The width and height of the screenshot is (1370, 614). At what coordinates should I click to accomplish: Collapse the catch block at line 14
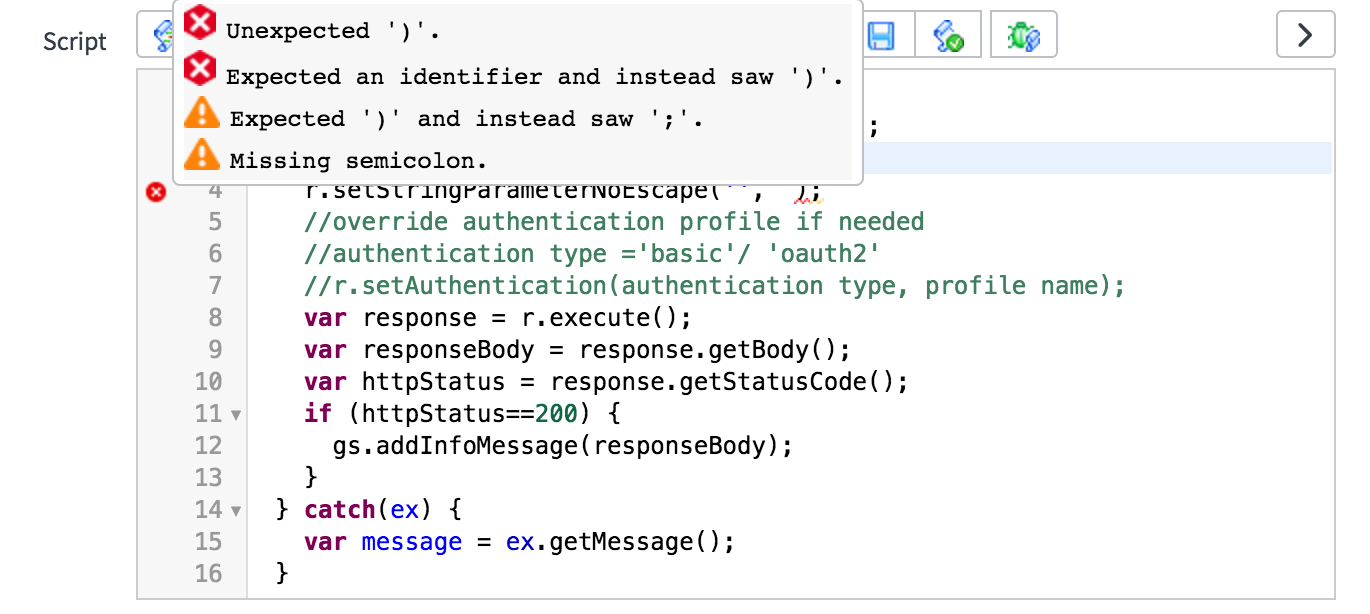point(236,511)
